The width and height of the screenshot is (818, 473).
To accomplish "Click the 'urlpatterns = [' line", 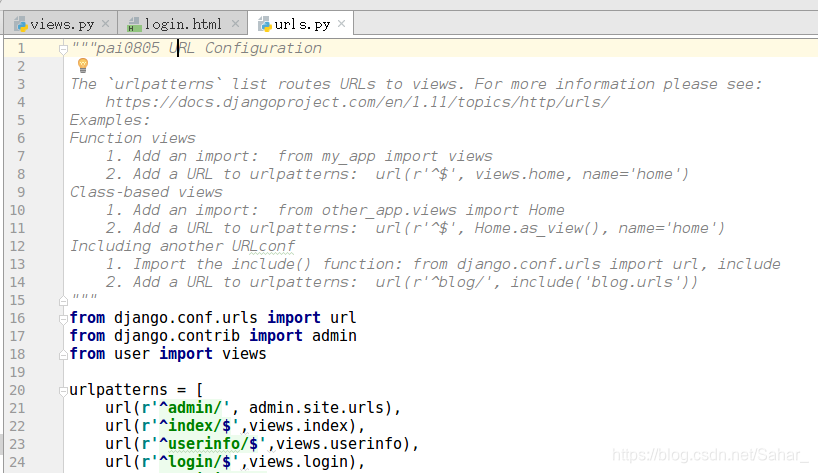I will coord(136,390).
